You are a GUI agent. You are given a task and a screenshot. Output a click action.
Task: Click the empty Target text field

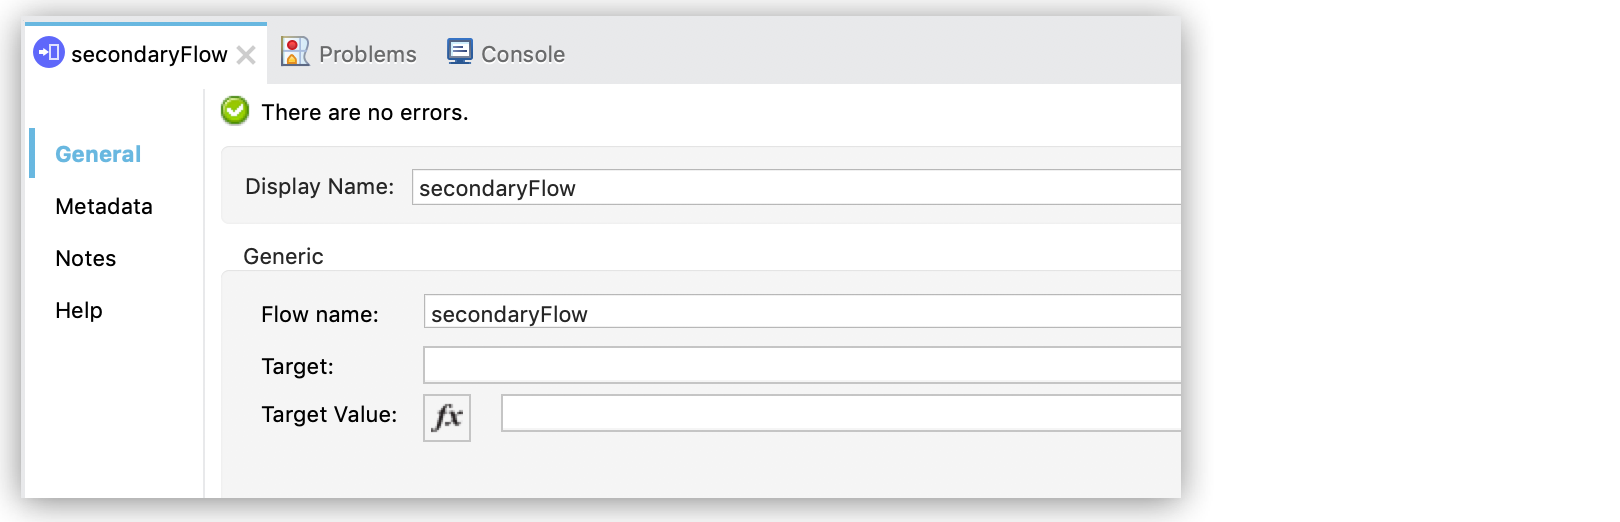click(801, 365)
